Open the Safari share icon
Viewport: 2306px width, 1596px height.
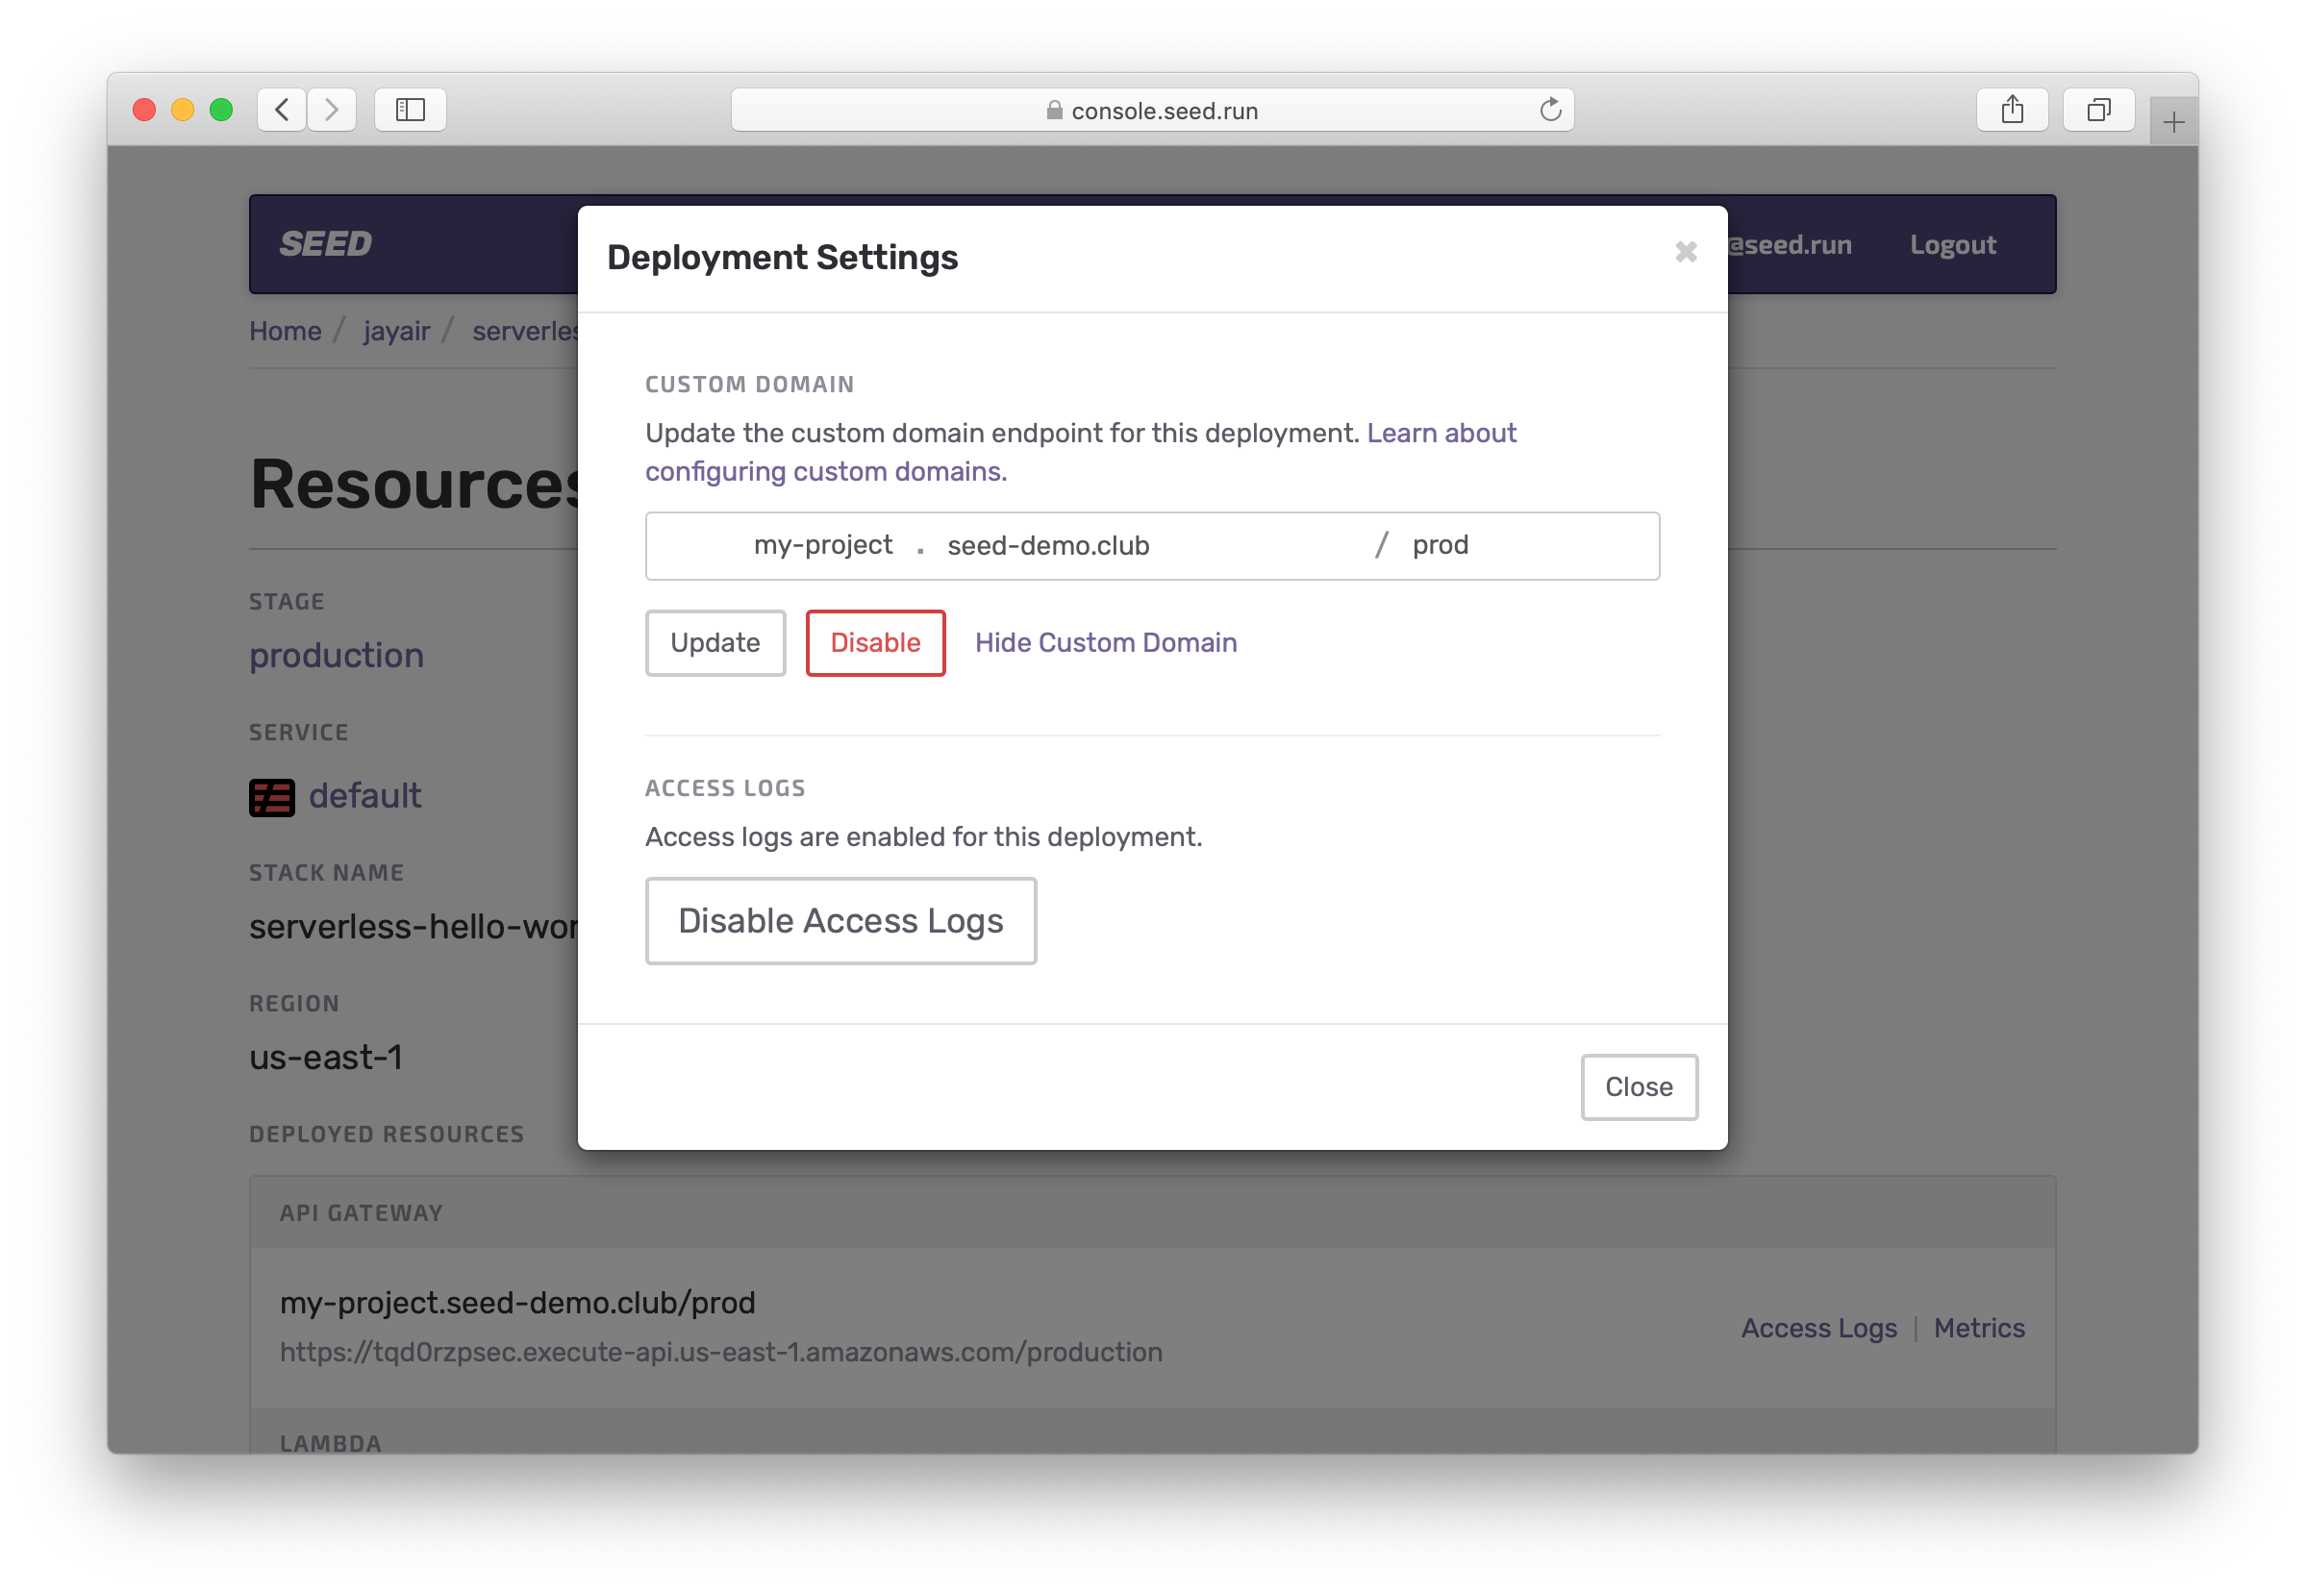coord(2012,109)
